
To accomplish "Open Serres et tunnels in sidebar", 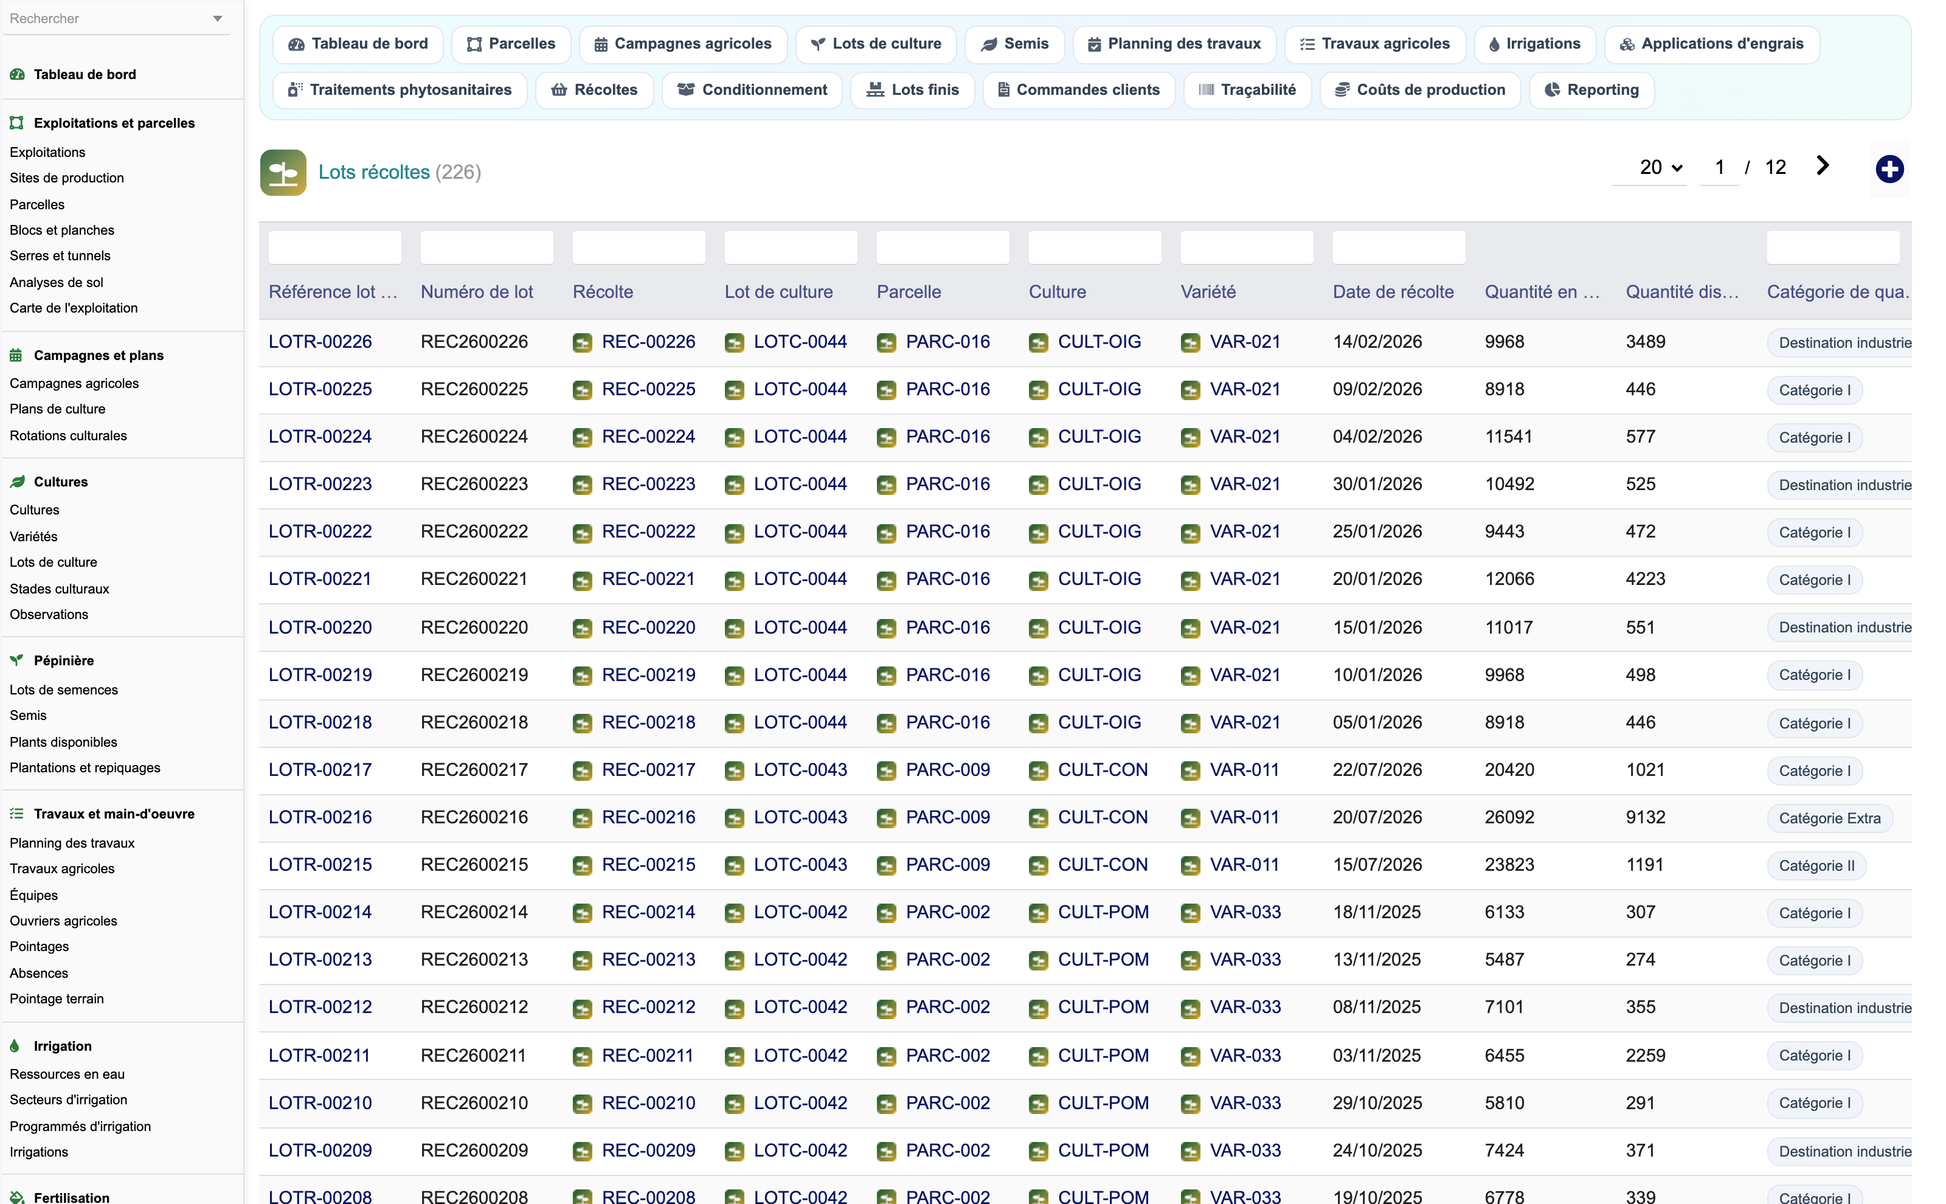I will coord(60,256).
